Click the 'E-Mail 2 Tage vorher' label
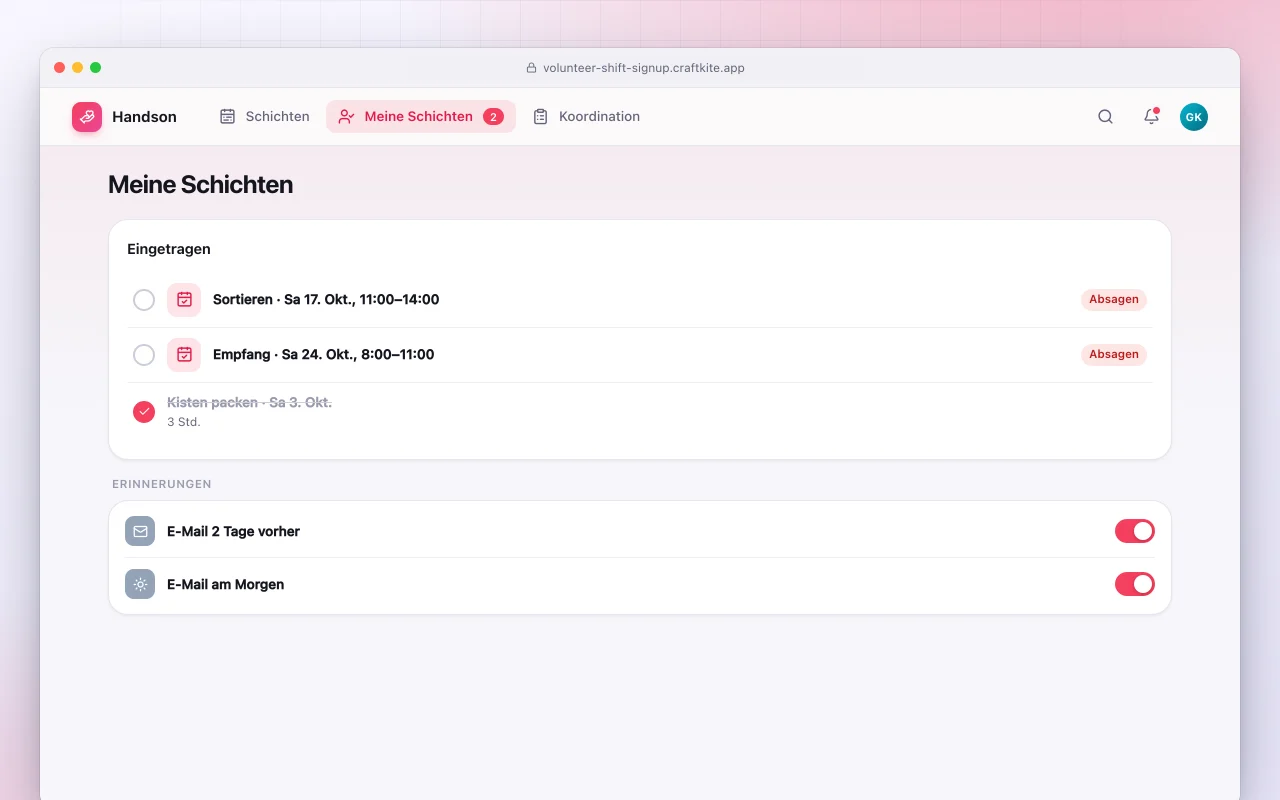1280x800 pixels. (x=233, y=531)
